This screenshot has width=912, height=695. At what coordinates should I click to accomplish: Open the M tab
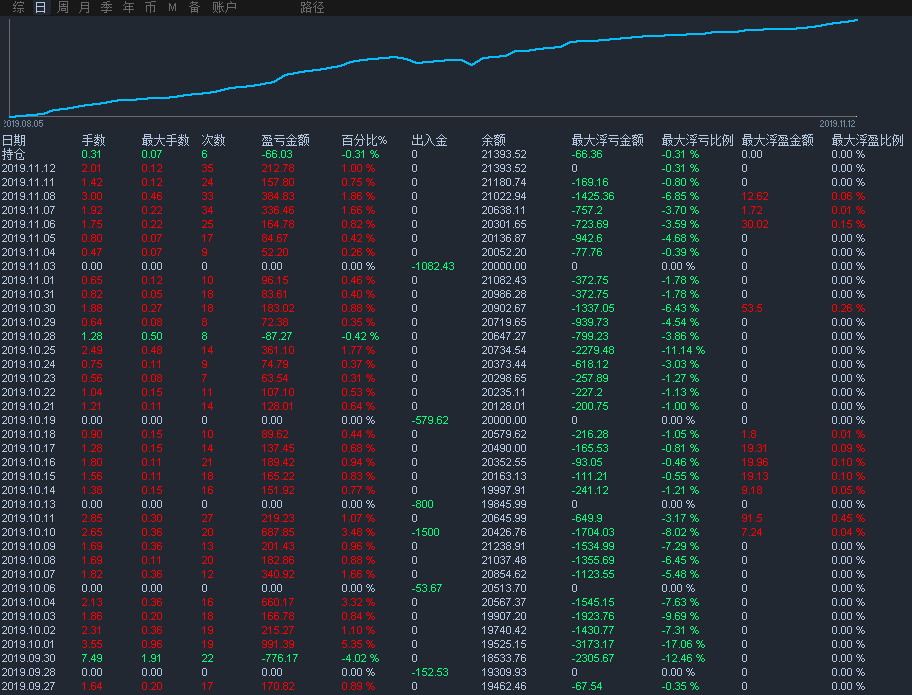(x=172, y=8)
